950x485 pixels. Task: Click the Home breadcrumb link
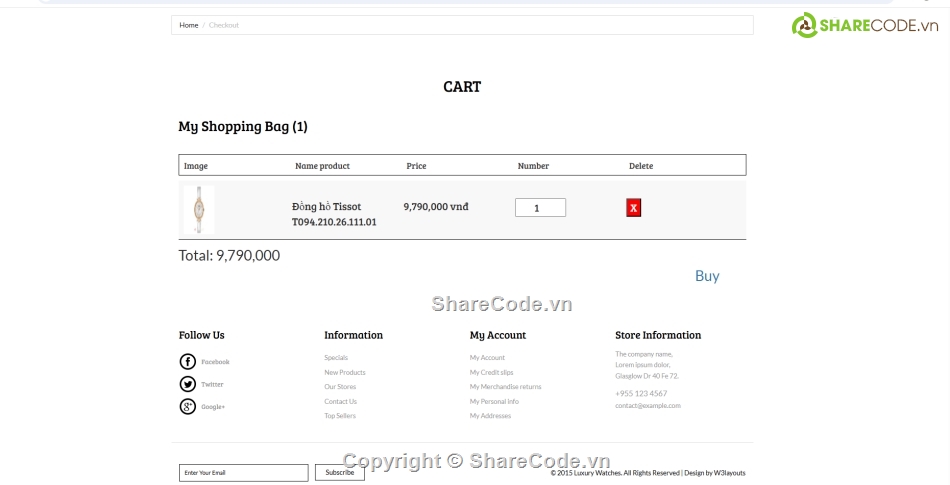(189, 25)
